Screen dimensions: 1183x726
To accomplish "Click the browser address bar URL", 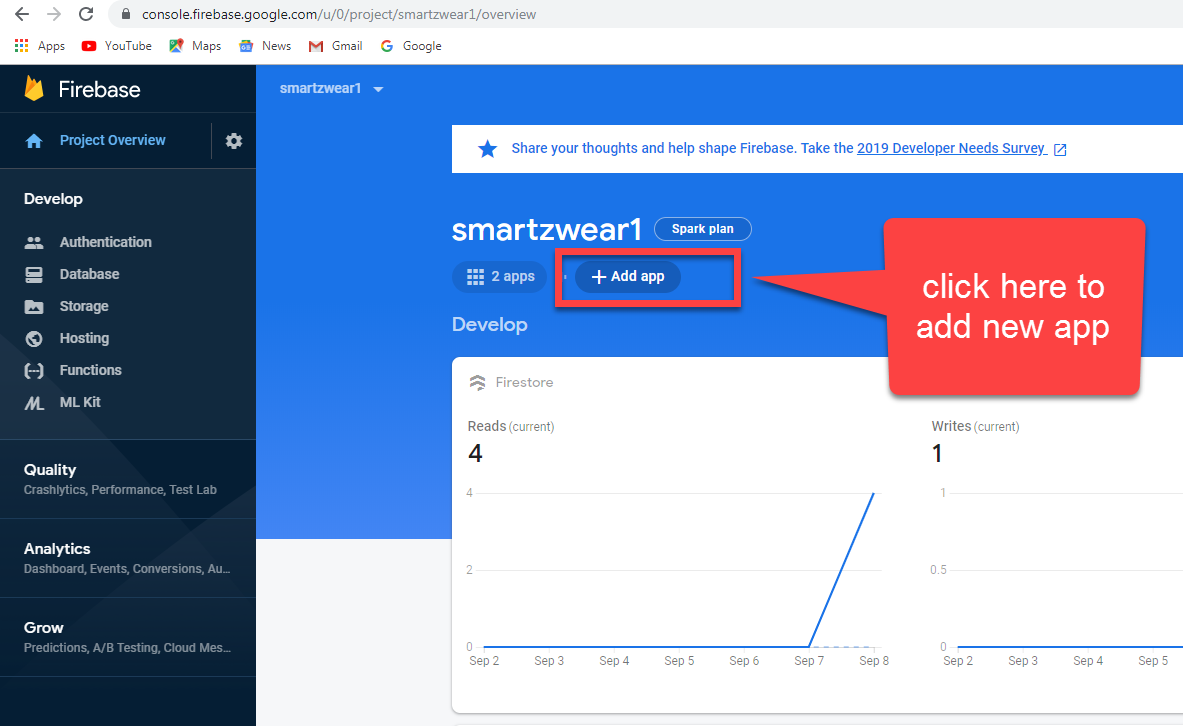I will pos(339,14).
